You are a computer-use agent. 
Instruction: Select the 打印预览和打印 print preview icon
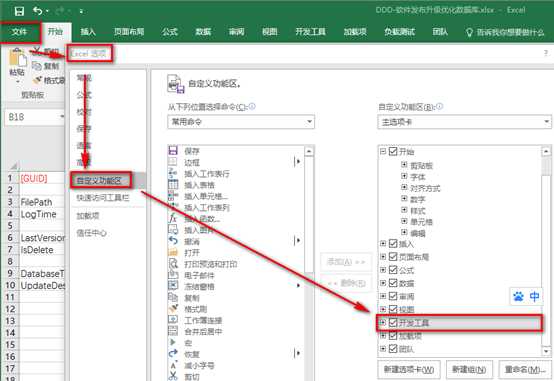pyautogui.click(x=173, y=264)
